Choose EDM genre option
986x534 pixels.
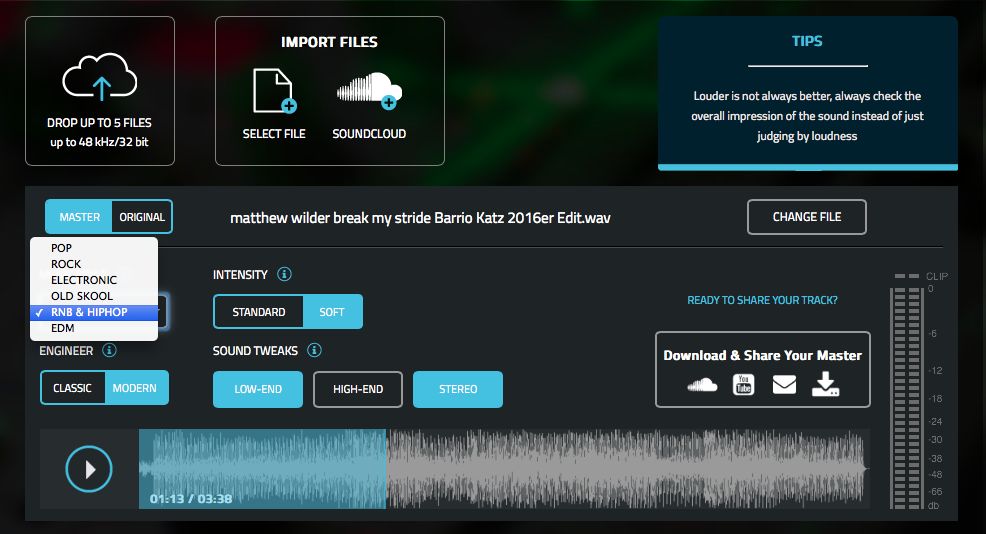(63, 328)
